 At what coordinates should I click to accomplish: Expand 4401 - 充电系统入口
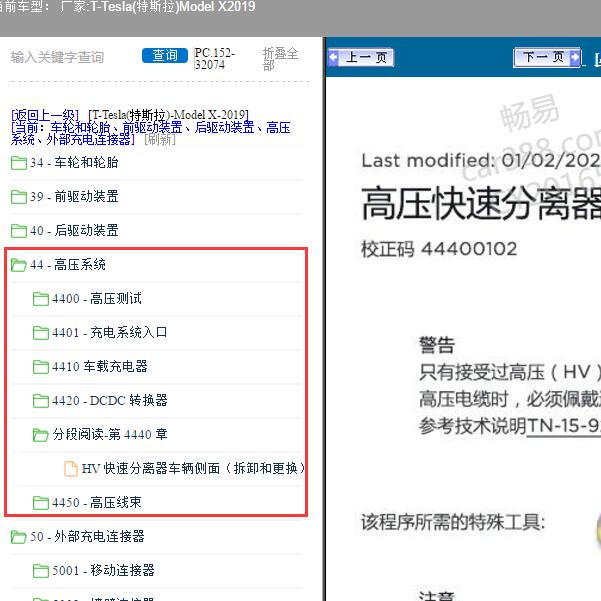[110, 332]
